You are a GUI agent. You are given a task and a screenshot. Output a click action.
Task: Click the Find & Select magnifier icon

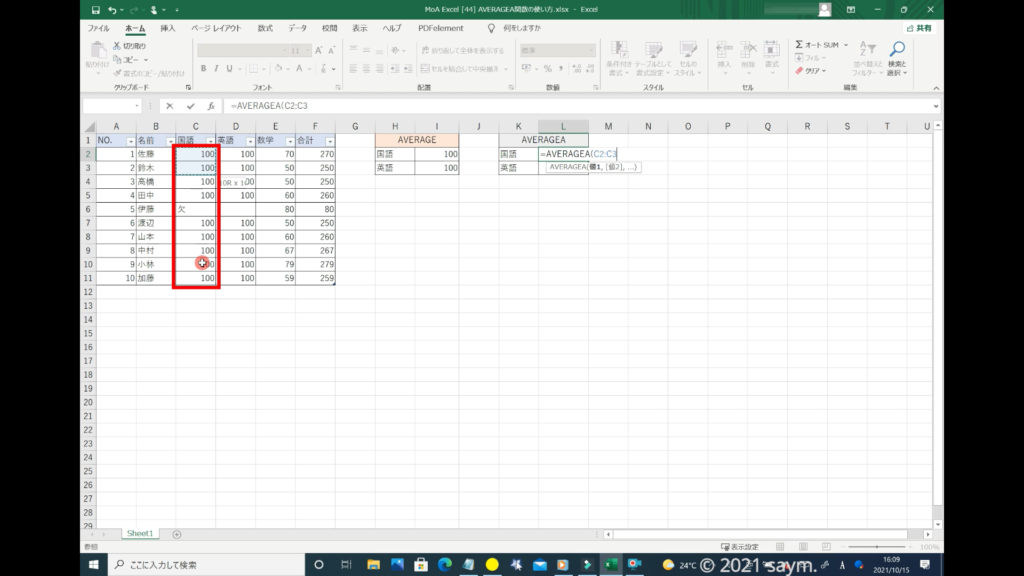tap(897, 50)
